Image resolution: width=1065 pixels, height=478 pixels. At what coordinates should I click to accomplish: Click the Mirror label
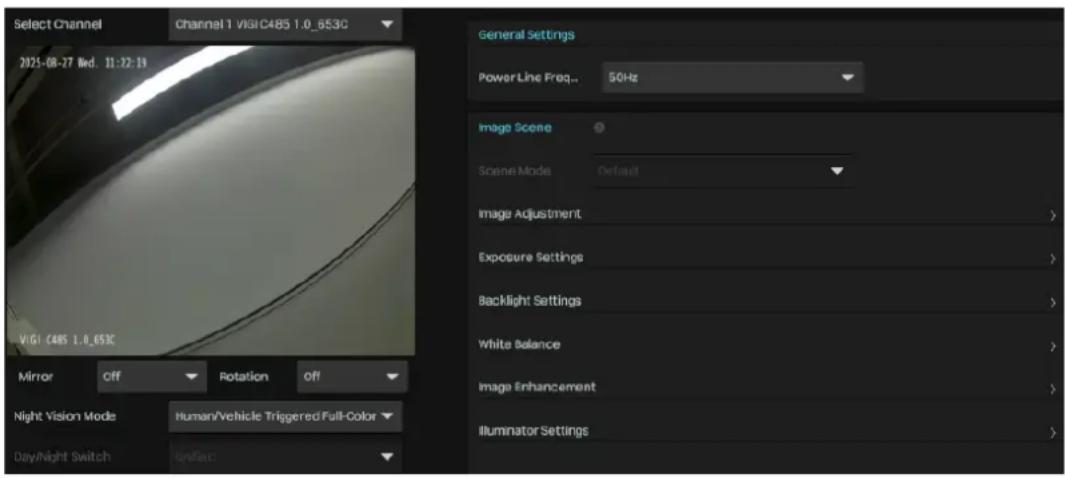pos(35,376)
